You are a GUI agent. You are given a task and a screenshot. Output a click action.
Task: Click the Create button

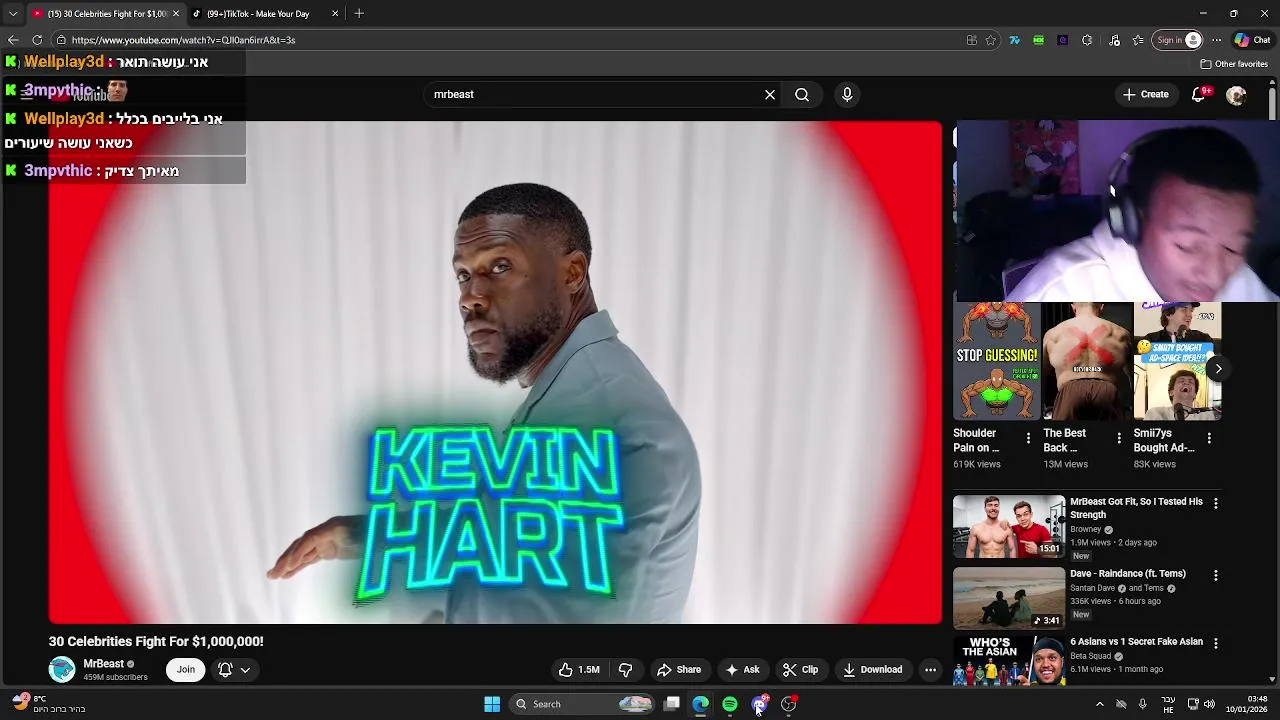[x=1146, y=94]
